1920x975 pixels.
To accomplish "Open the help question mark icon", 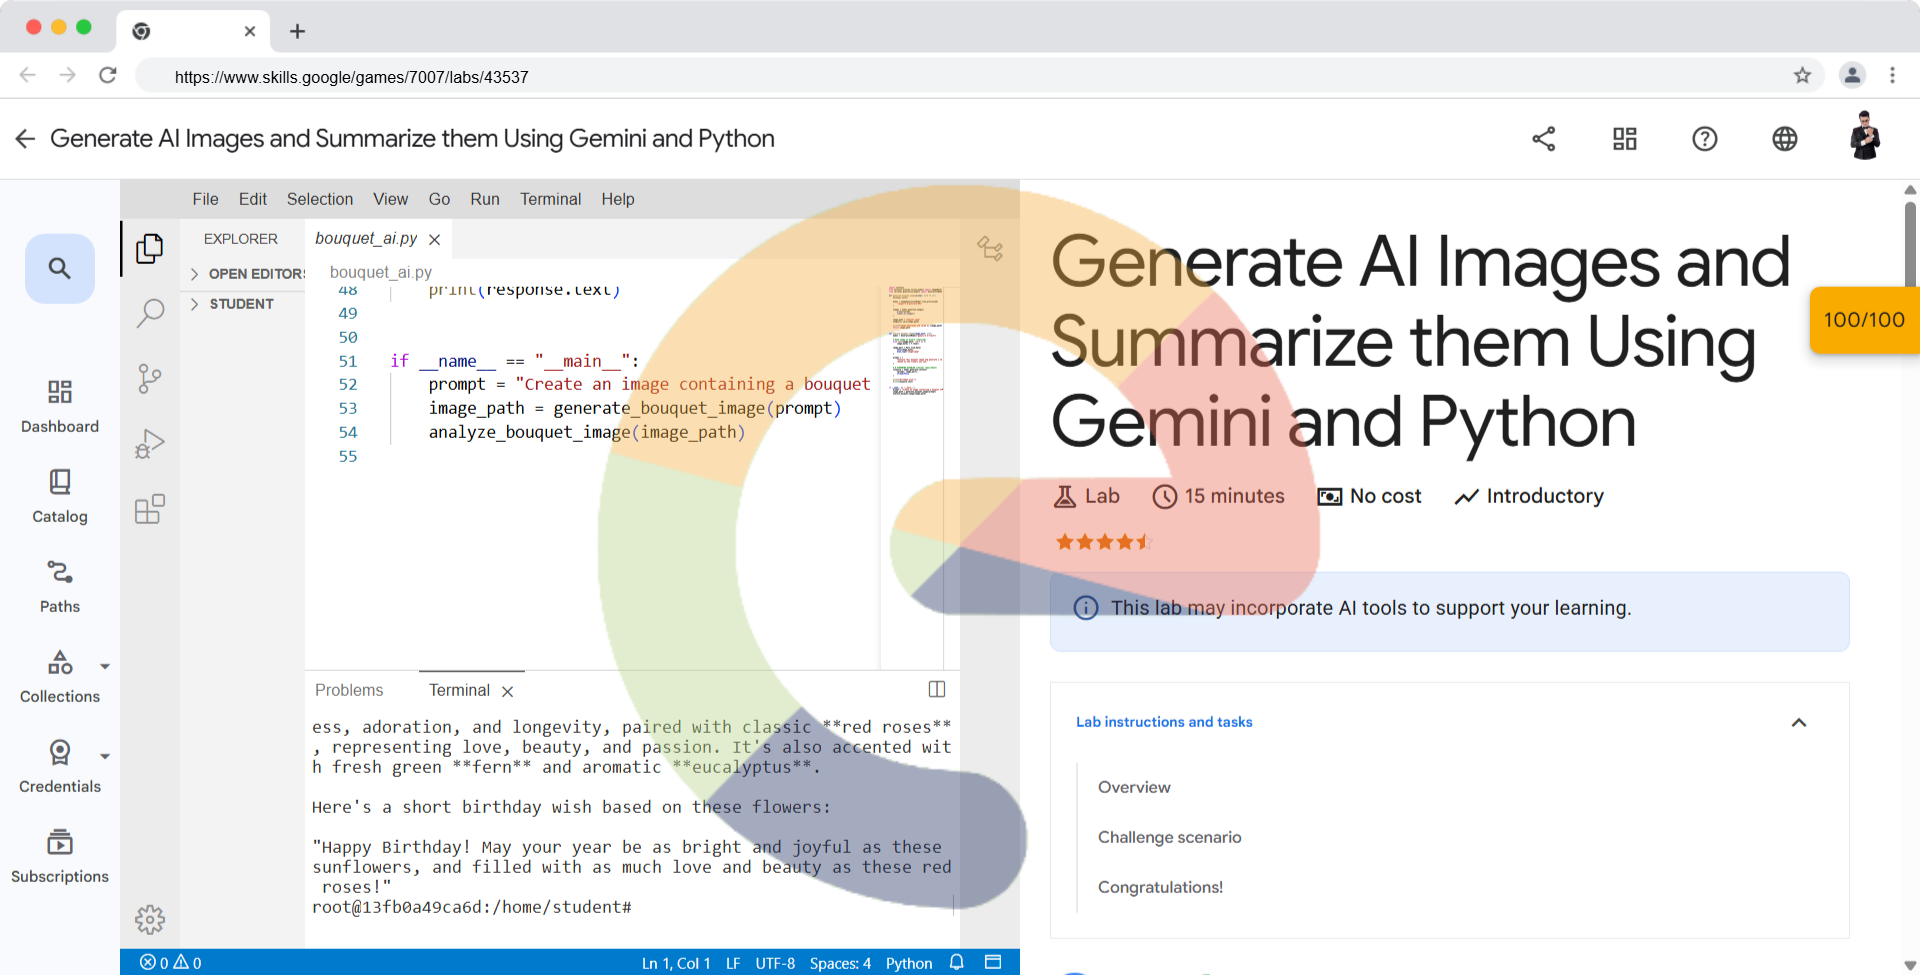I will (x=1705, y=139).
